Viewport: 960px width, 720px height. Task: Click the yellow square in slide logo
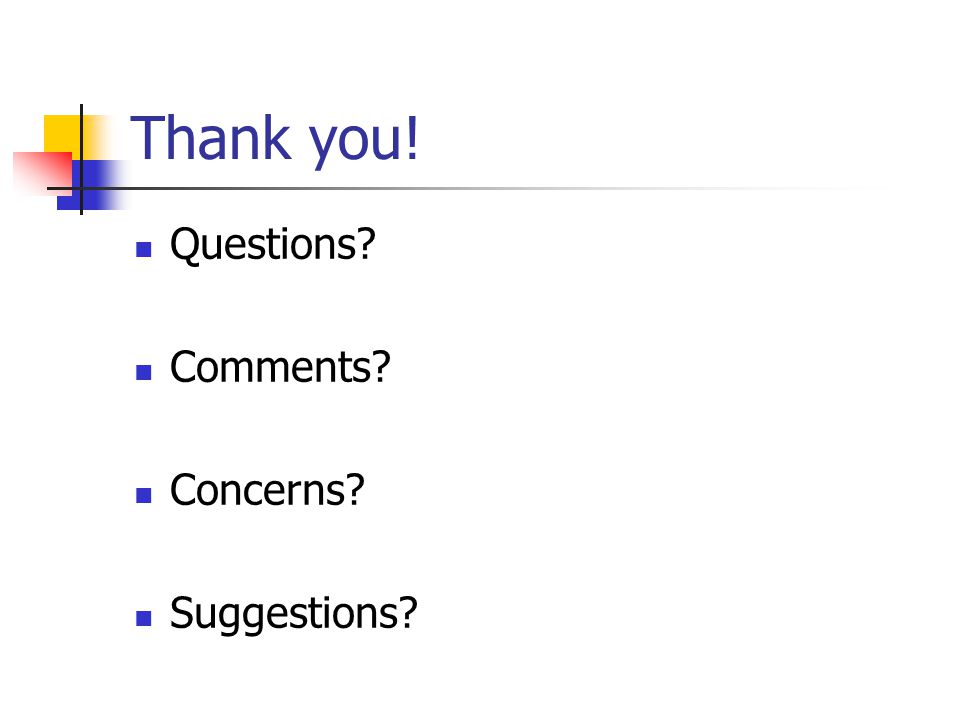[63, 133]
